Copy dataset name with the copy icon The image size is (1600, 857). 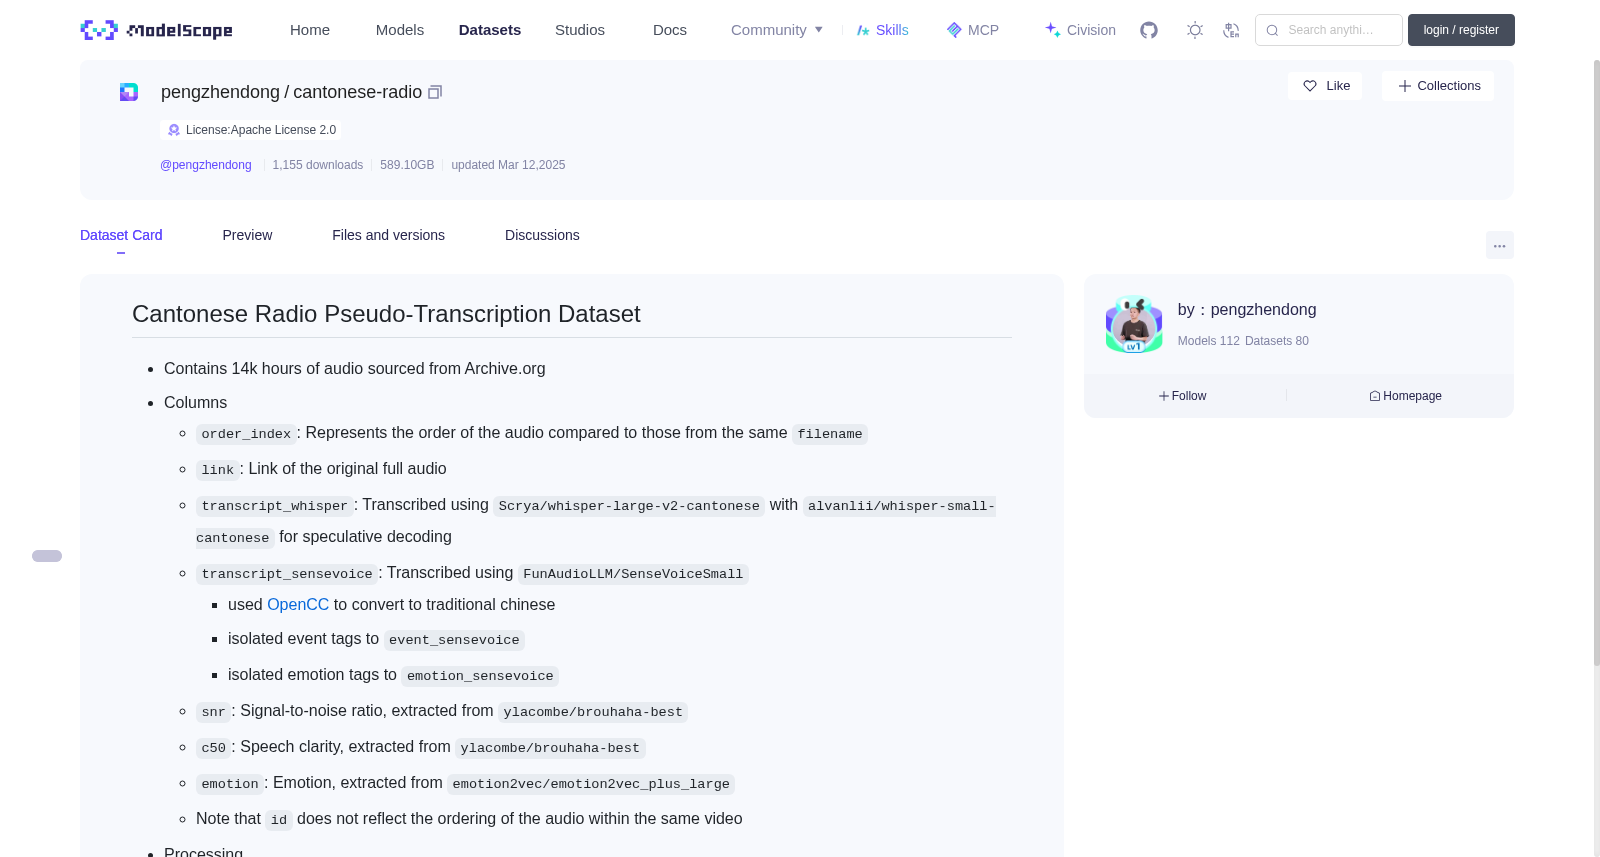(435, 92)
